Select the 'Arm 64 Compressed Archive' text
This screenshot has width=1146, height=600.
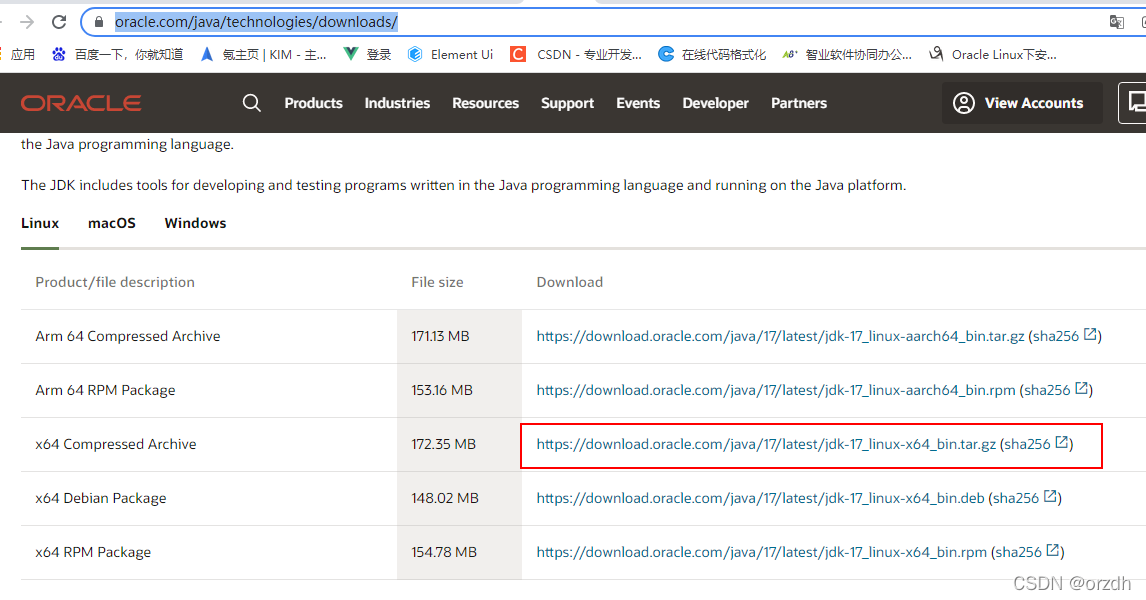click(128, 336)
